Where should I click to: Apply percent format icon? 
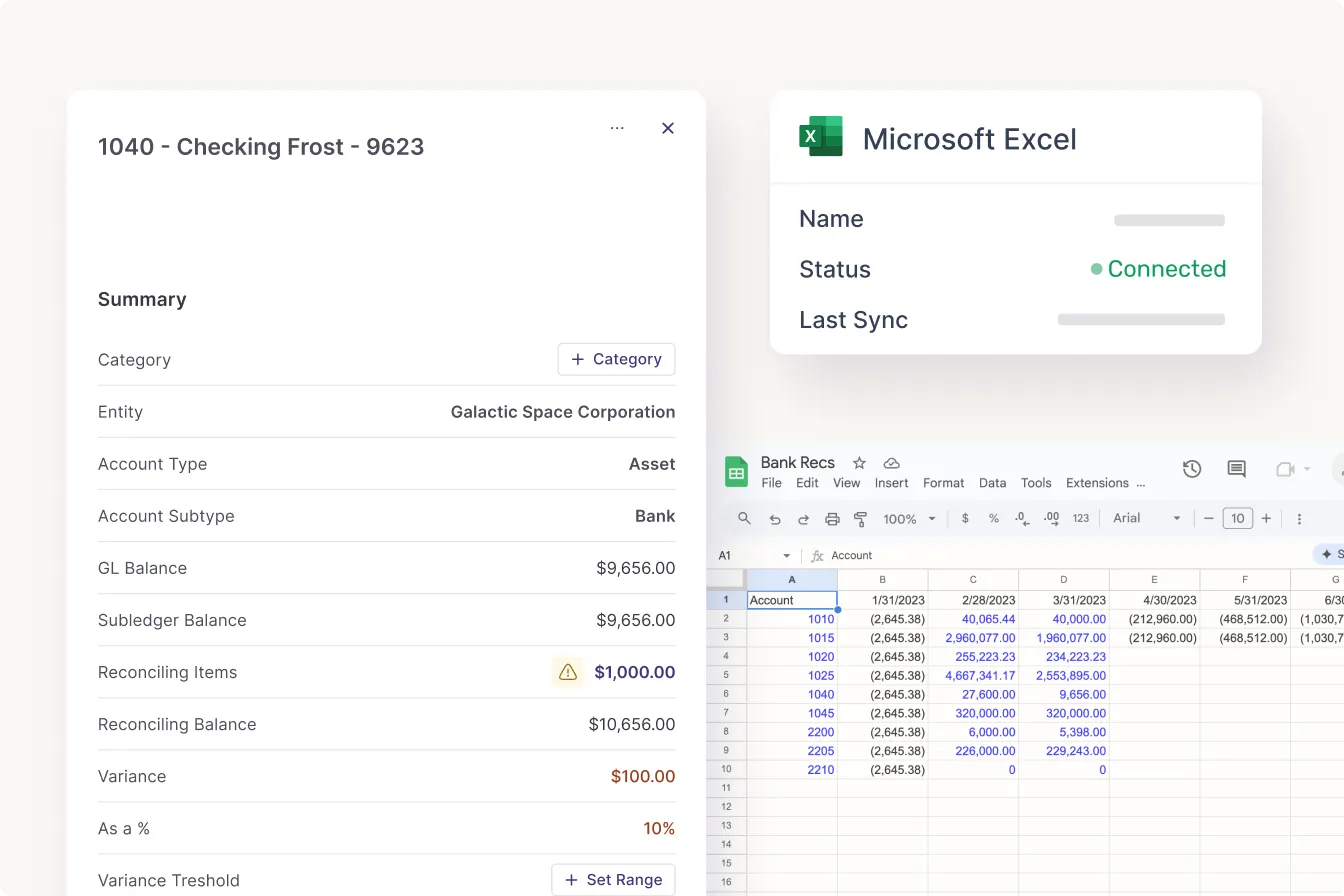(x=994, y=518)
